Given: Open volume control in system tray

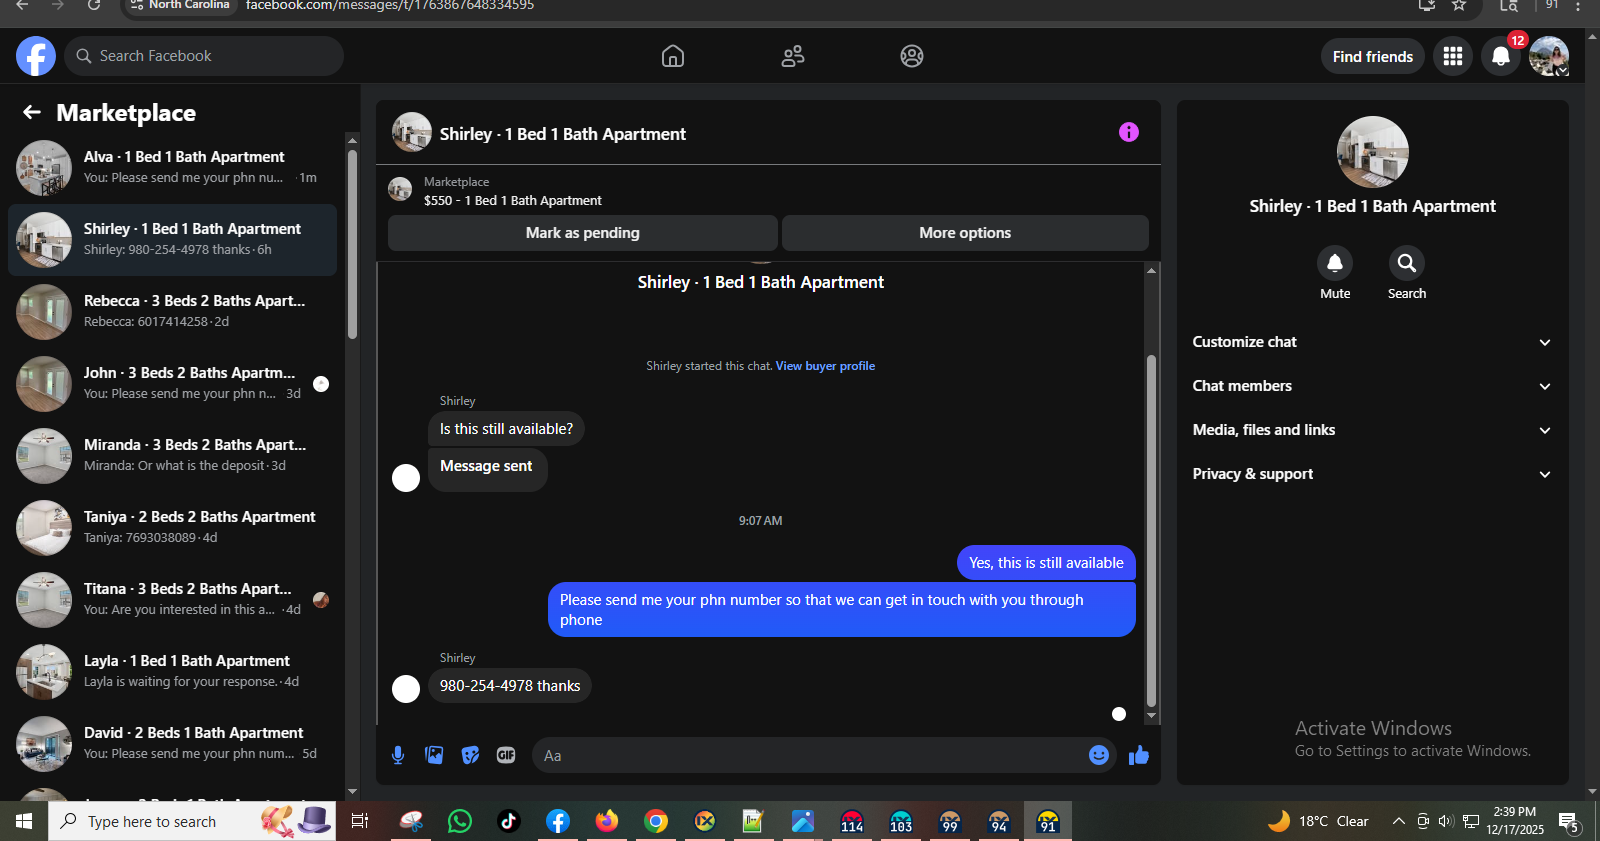Looking at the screenshot, I should pyautogui.click(x=1446, y=821).
